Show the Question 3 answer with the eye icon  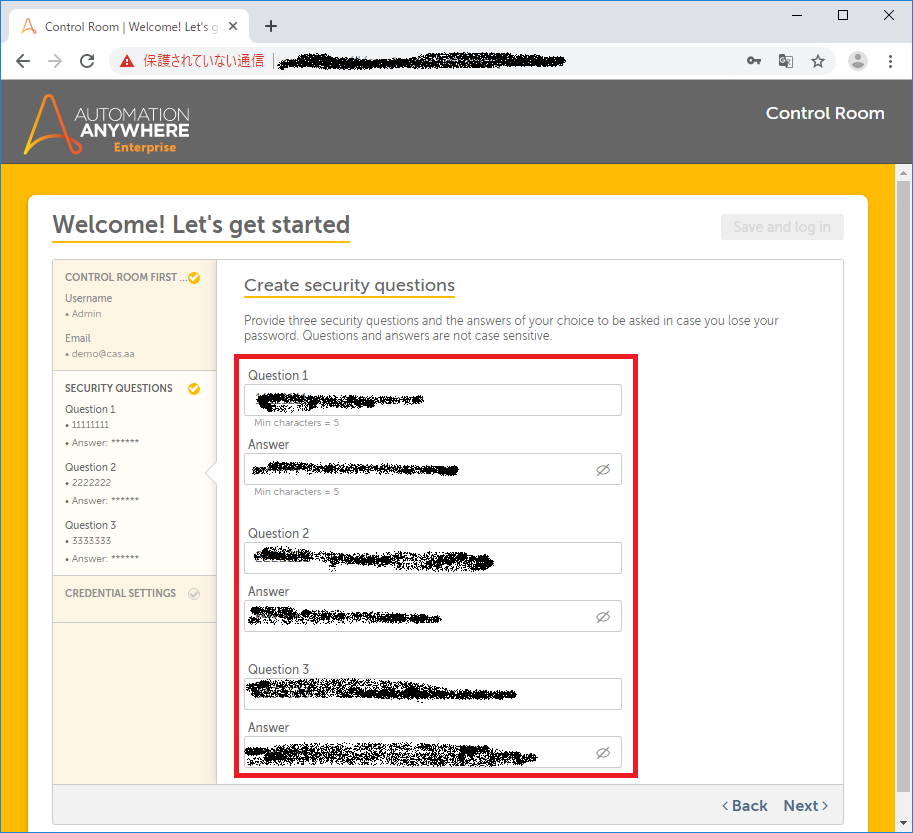[x=603, y=753]
